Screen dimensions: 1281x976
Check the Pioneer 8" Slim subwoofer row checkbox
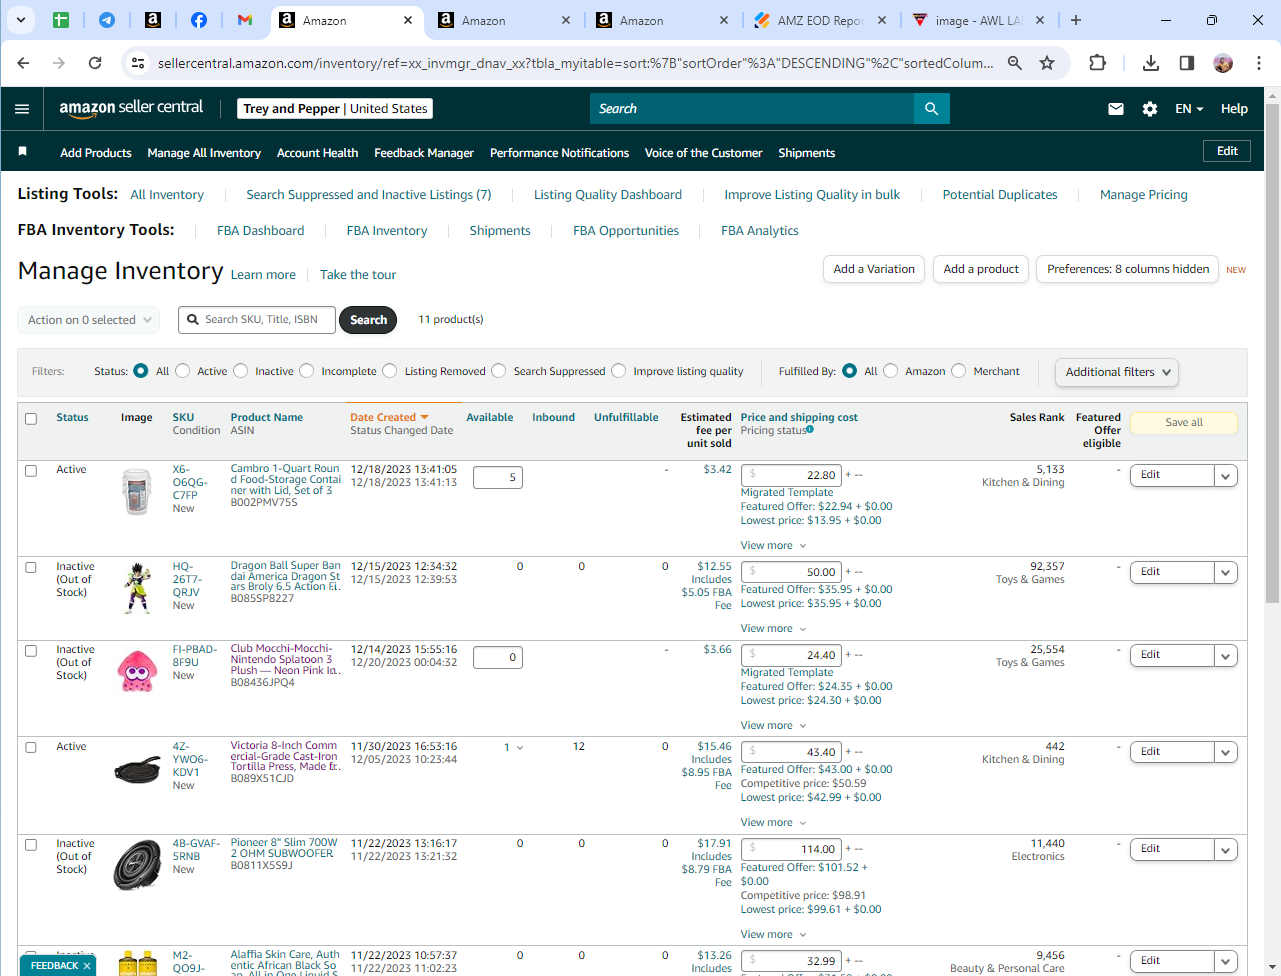click(x=31, y=845)
